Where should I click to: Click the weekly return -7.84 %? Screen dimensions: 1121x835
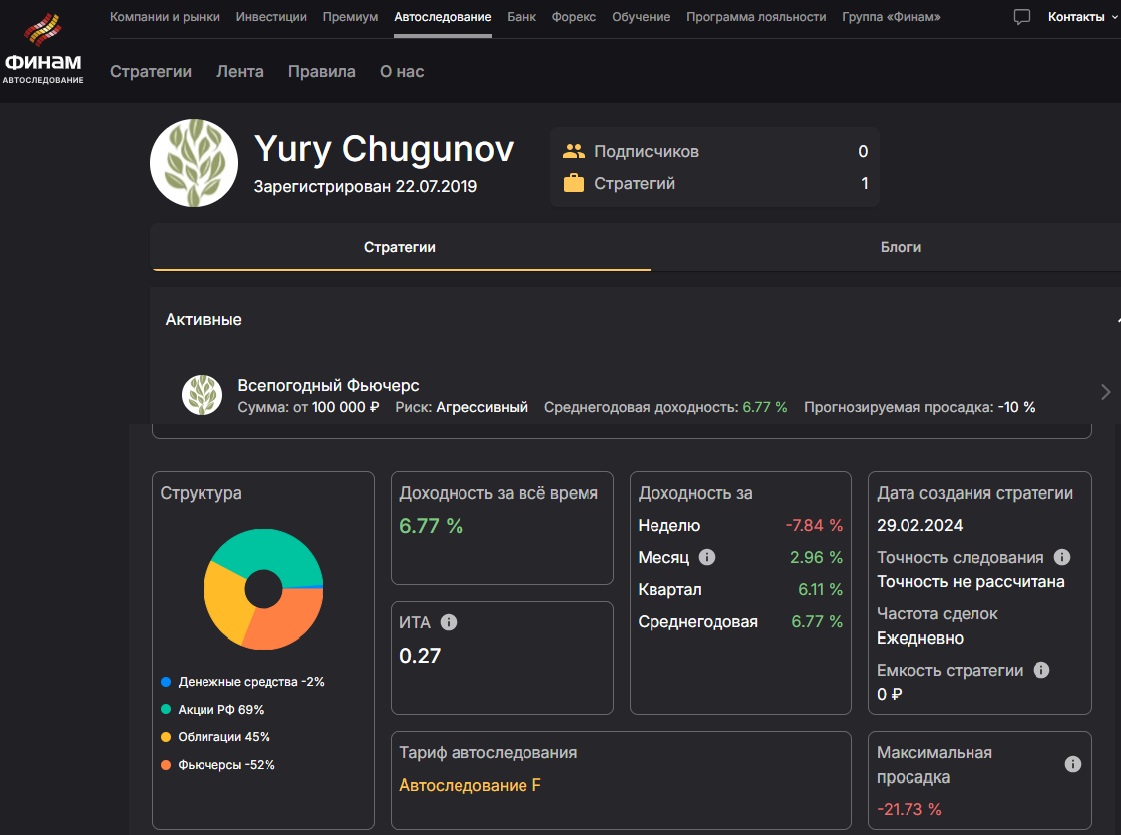(814, 525)
